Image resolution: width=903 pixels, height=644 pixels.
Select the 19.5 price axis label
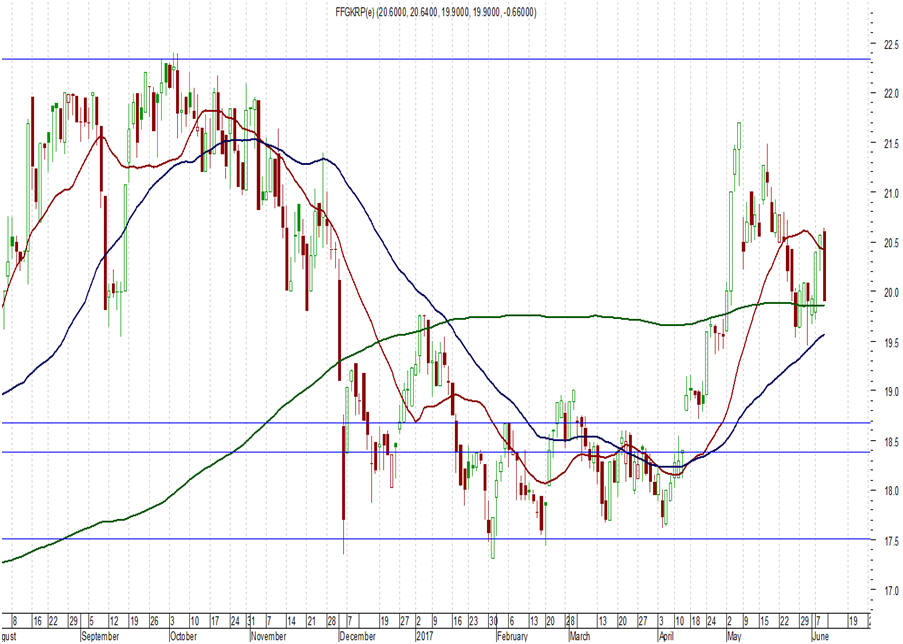click(891, 342)
